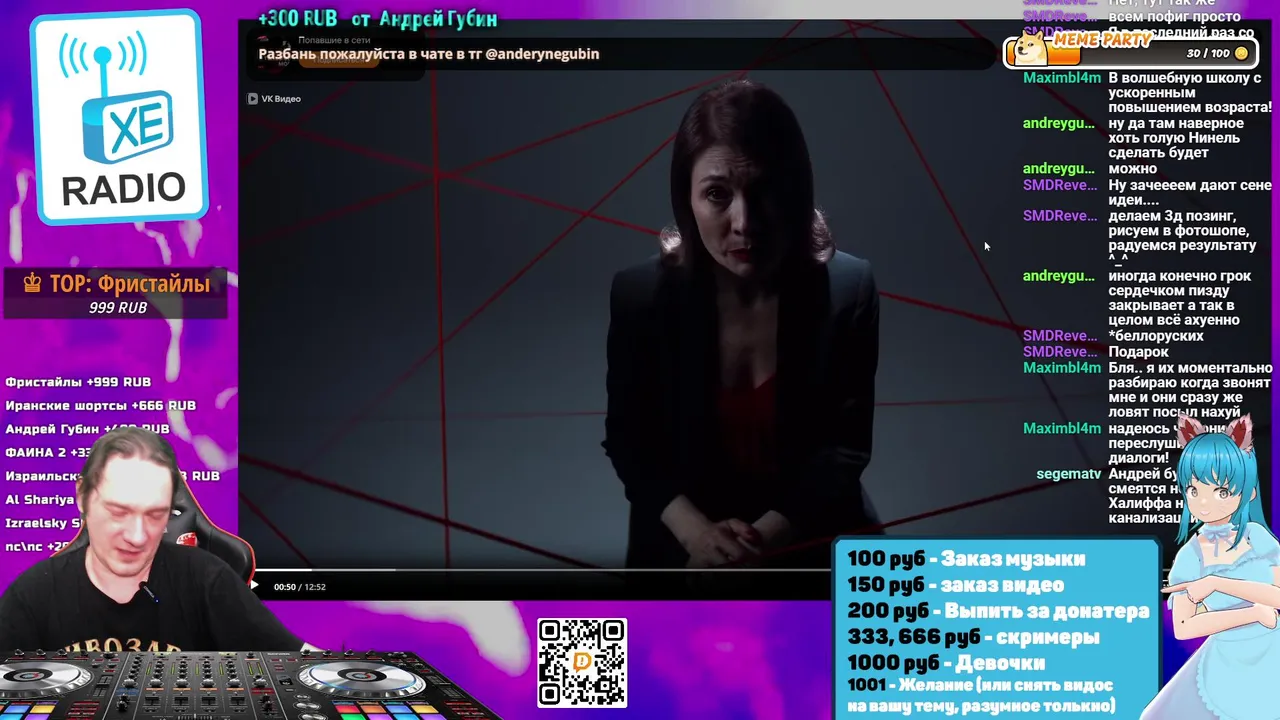Click the 'Разбань пожалуйста в чате' message
Screen dimensions: 1280x720
pos(429,54)
